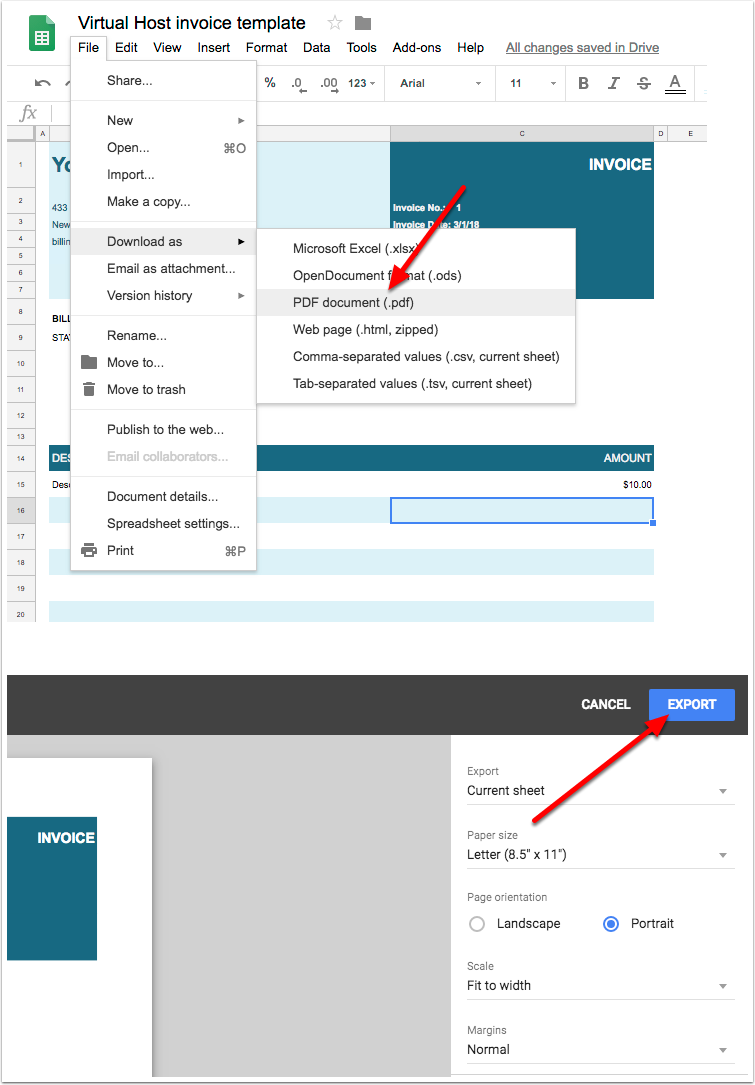Open the Margins Normal dropdown
The height and width of the screenshot is (1085, 755).
click(600, 1050)
